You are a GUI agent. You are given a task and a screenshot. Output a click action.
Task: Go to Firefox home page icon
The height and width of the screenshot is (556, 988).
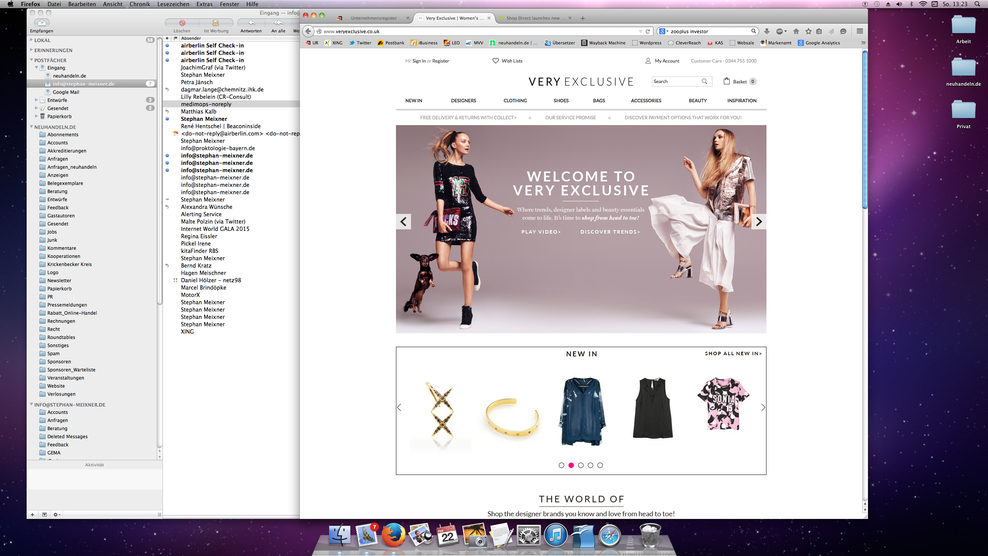click(x=796, y=31)
